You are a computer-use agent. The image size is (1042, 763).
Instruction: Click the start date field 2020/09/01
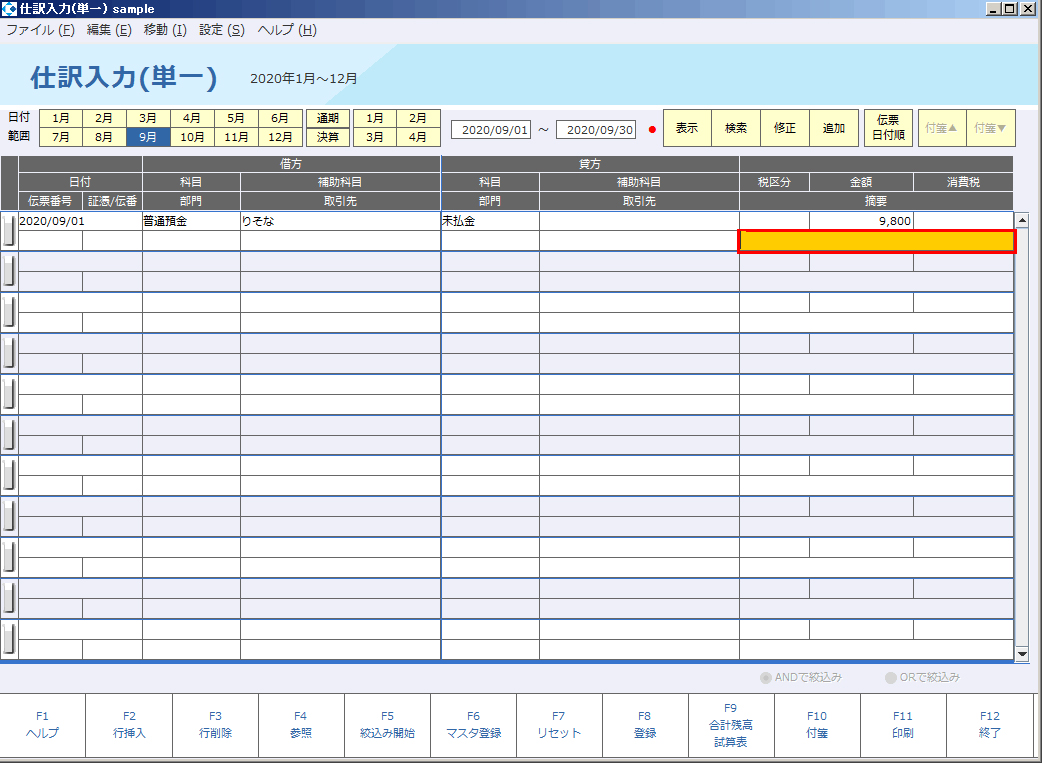[490, 130]
